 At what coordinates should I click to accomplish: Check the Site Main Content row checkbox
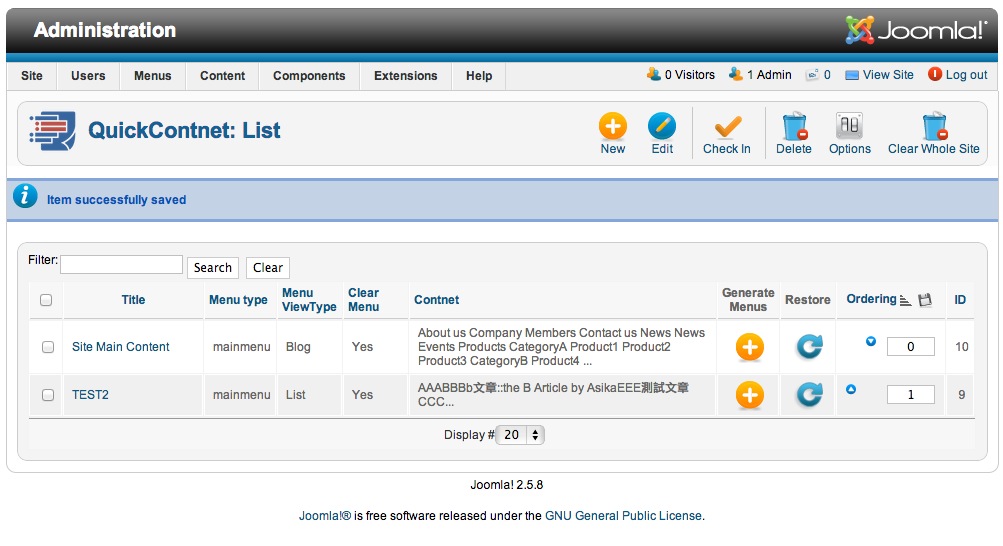(48, 347)
